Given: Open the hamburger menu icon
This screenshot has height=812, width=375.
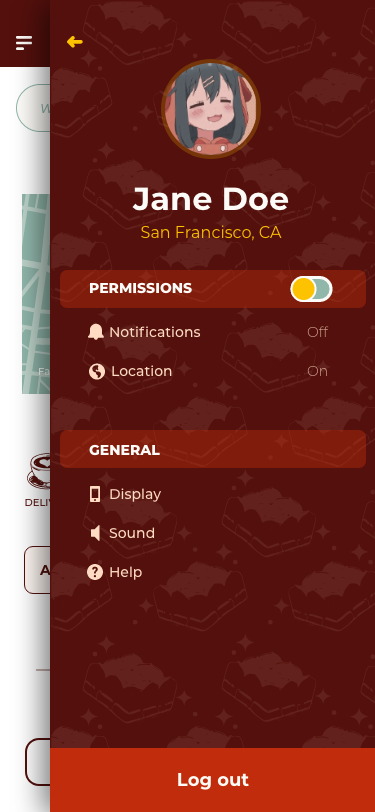Looking at the screenshot, I should click(x=24, y=43).
